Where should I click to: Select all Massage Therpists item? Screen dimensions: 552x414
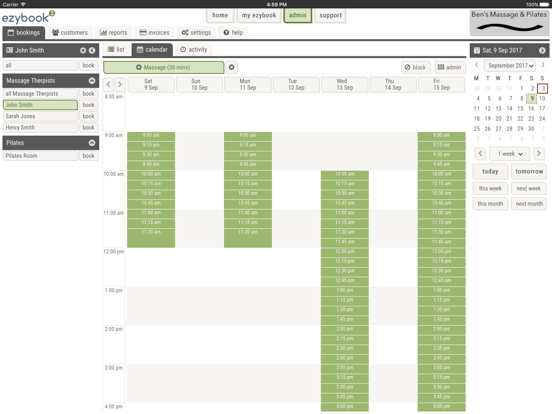point(40,94)
